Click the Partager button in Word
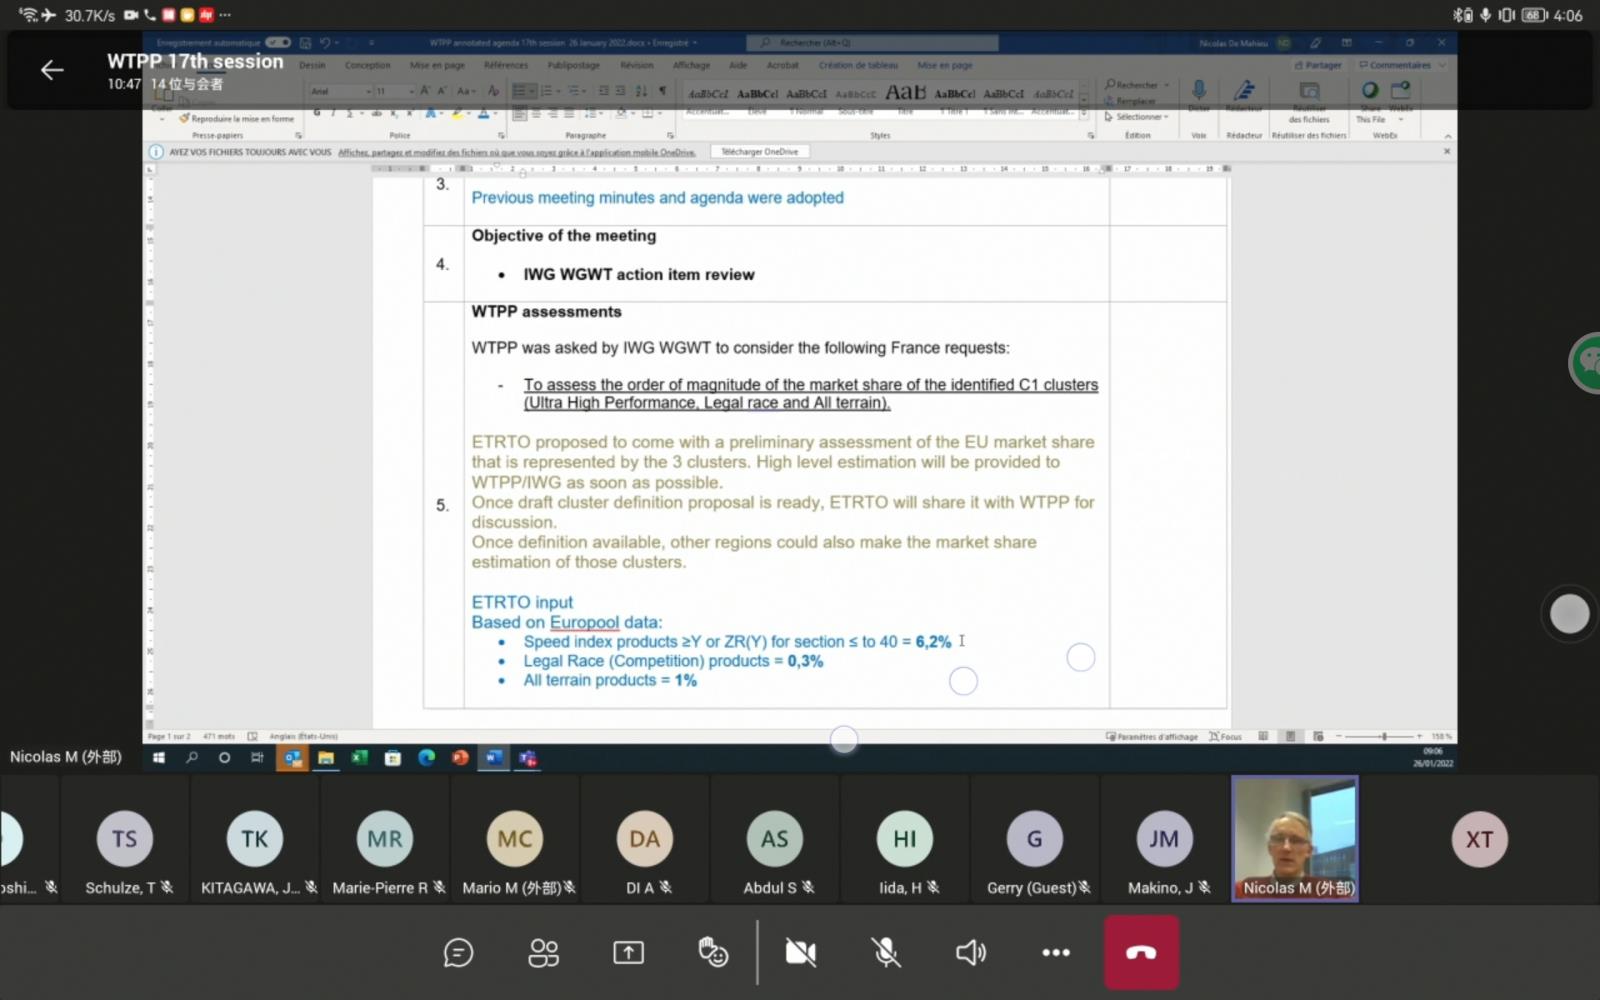Viewport: 1600px width, 1000px height. point(1318,65)
